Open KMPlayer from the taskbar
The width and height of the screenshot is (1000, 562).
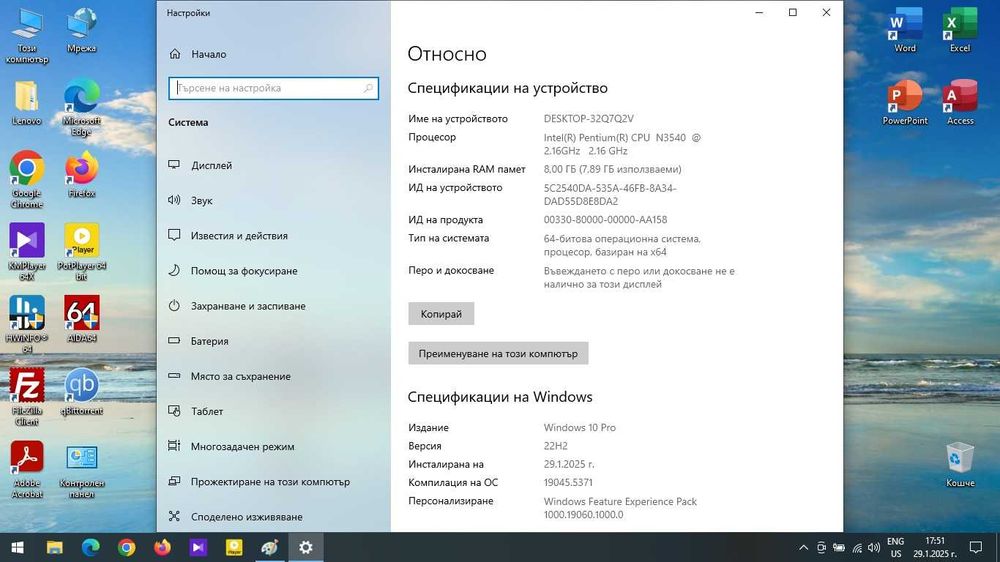(198, 547)
